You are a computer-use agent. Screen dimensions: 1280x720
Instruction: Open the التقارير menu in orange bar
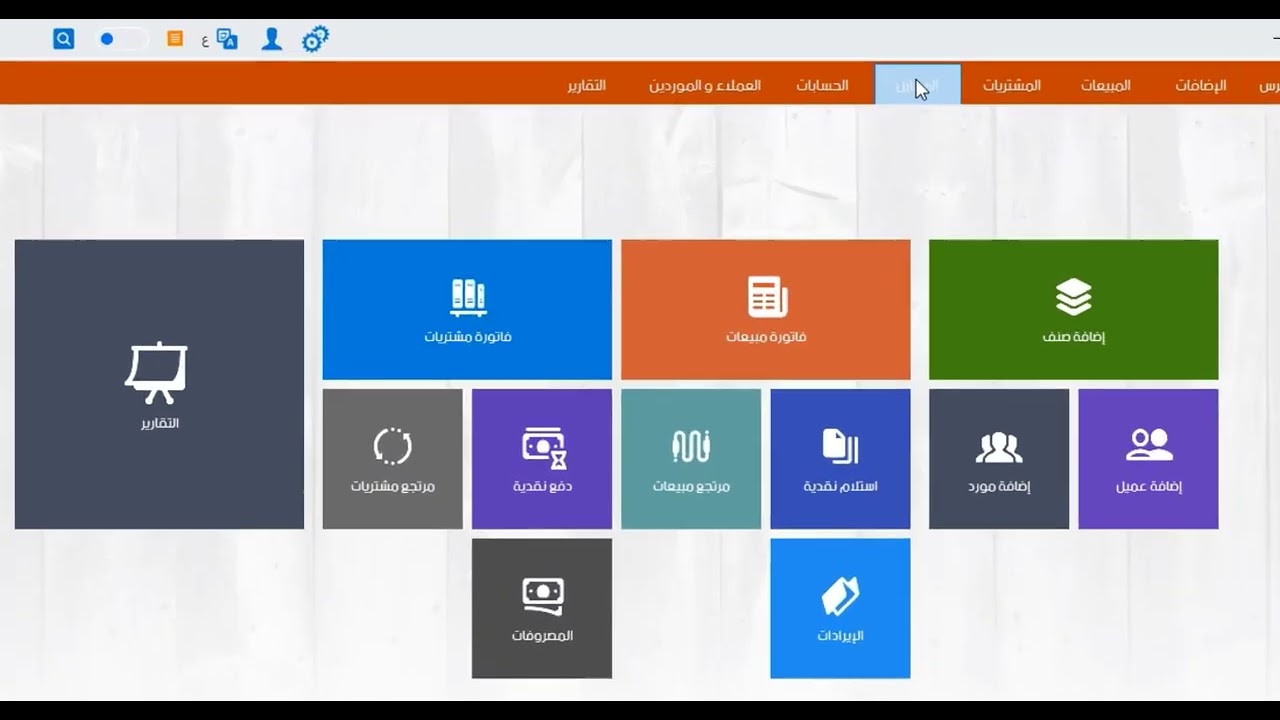tap(587, 85)
